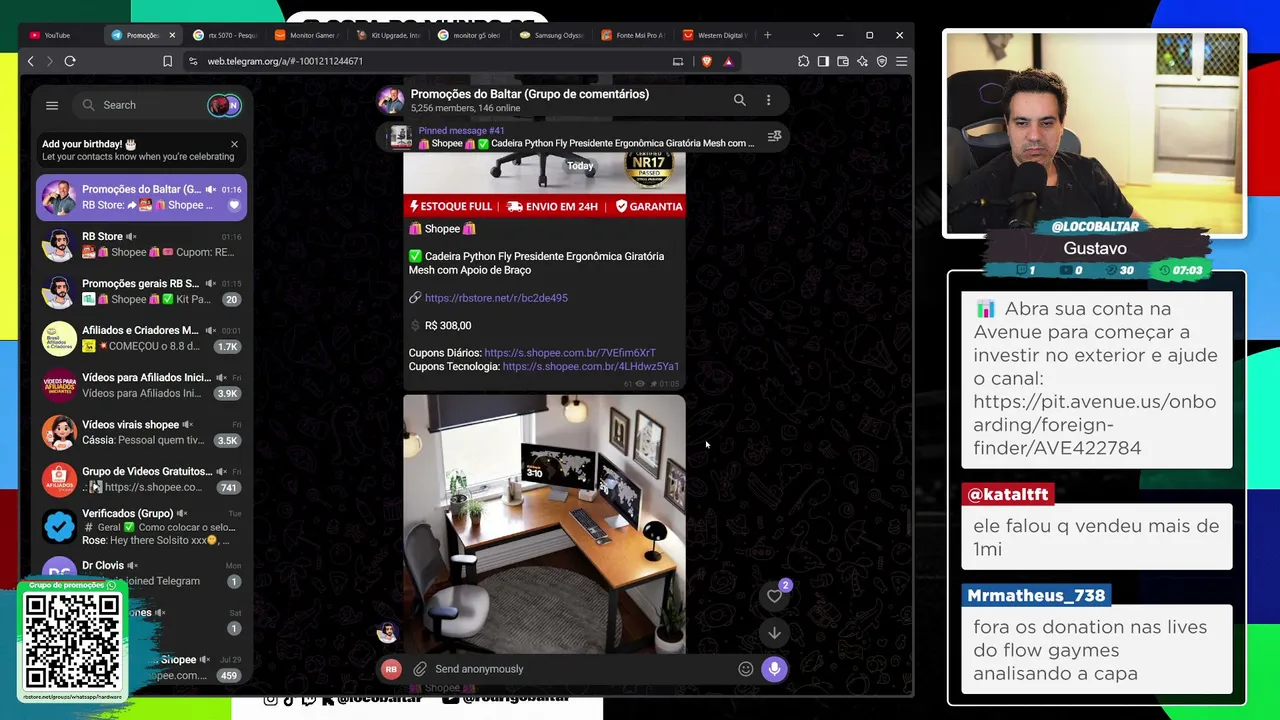1280x720 pixels.
Task: Open the desk setup image
Action: click(544, 524)
